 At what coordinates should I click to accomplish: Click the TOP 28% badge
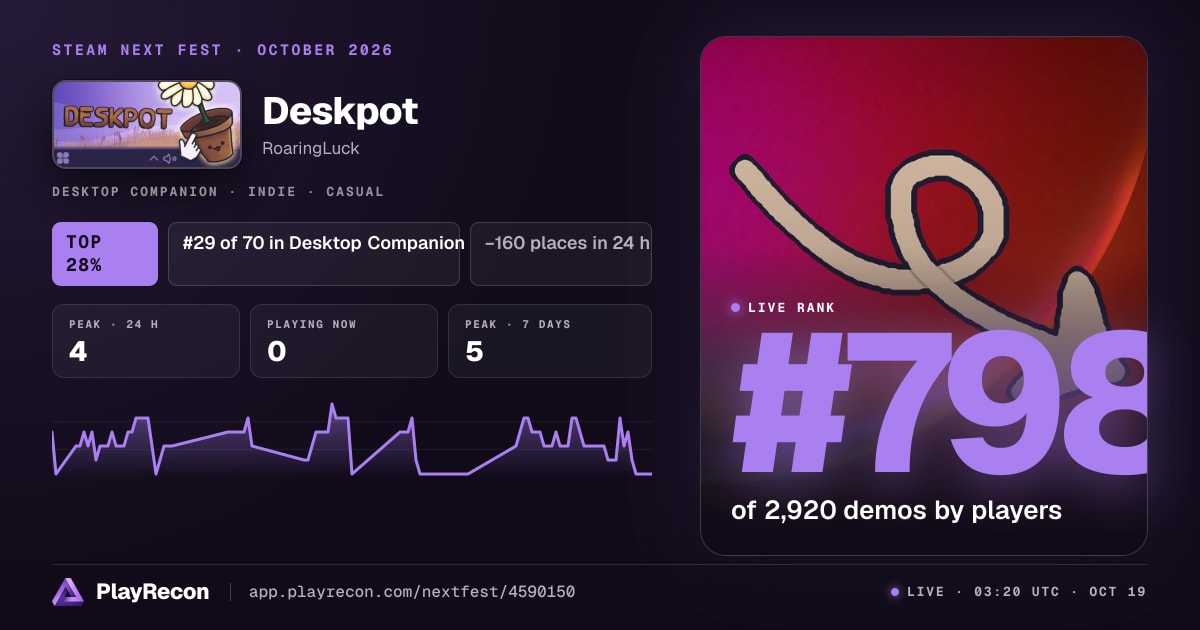pos(105,254)
